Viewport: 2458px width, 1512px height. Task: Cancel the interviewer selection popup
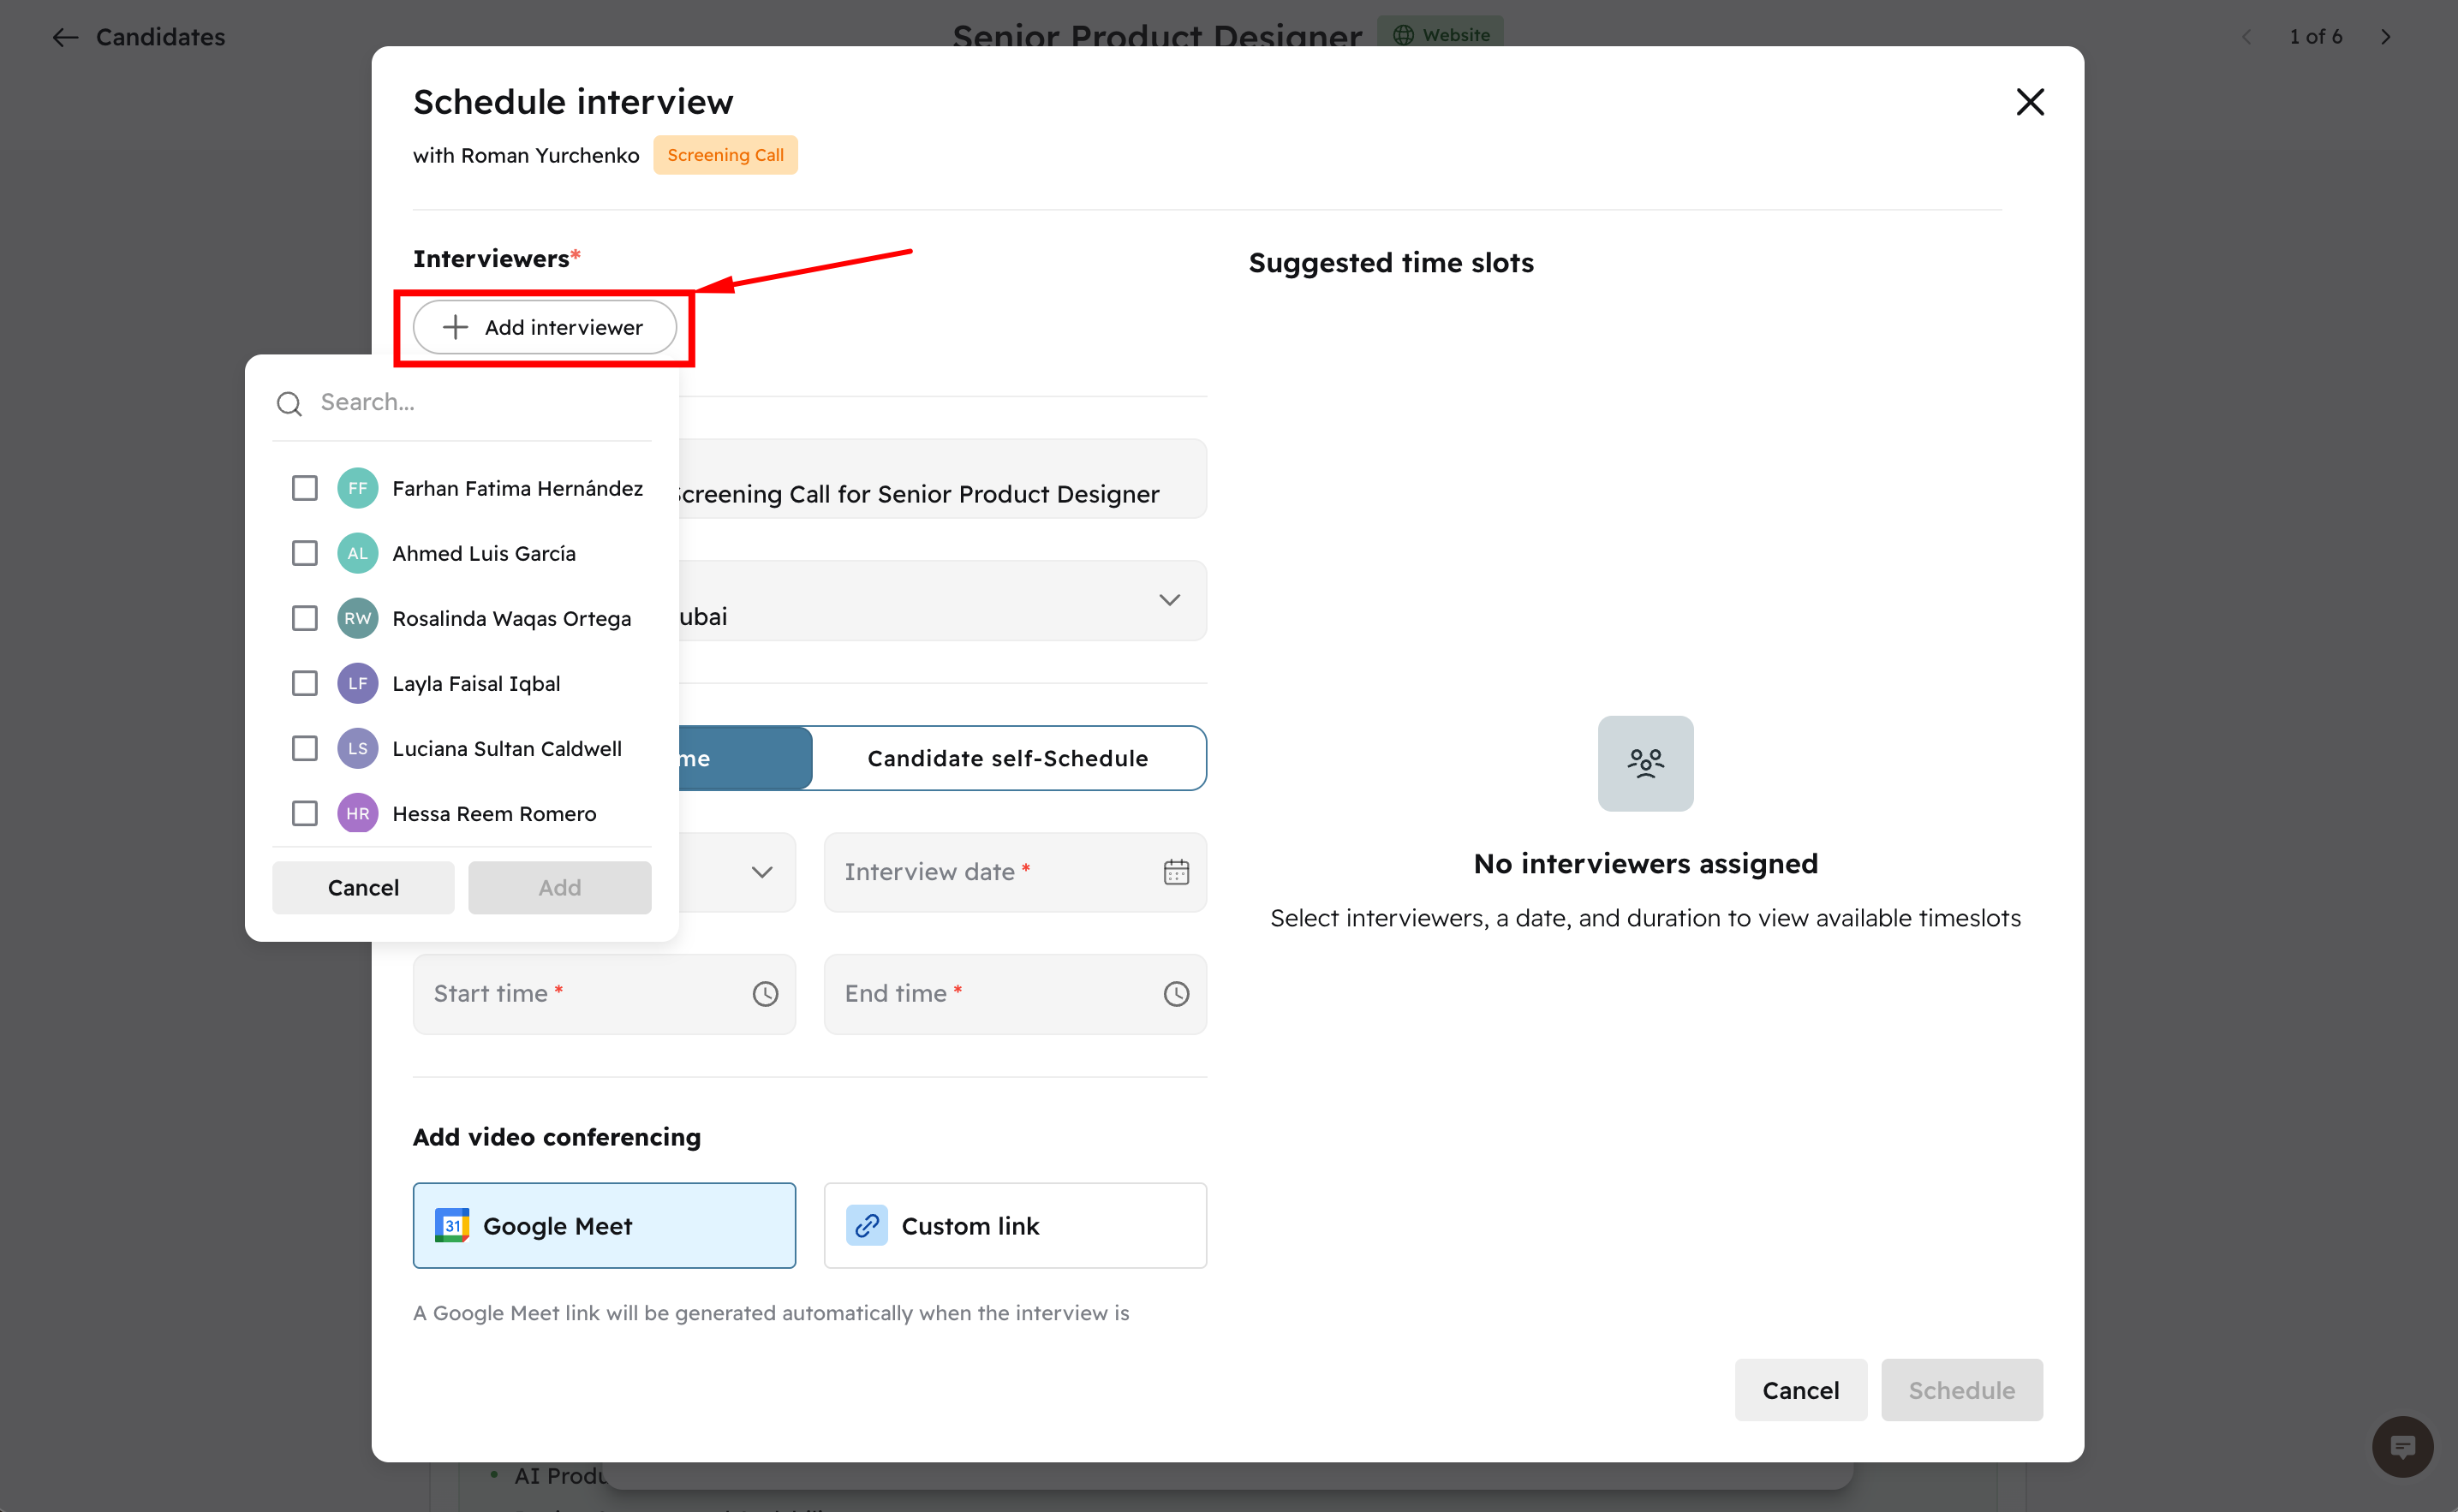click(363, 887)
